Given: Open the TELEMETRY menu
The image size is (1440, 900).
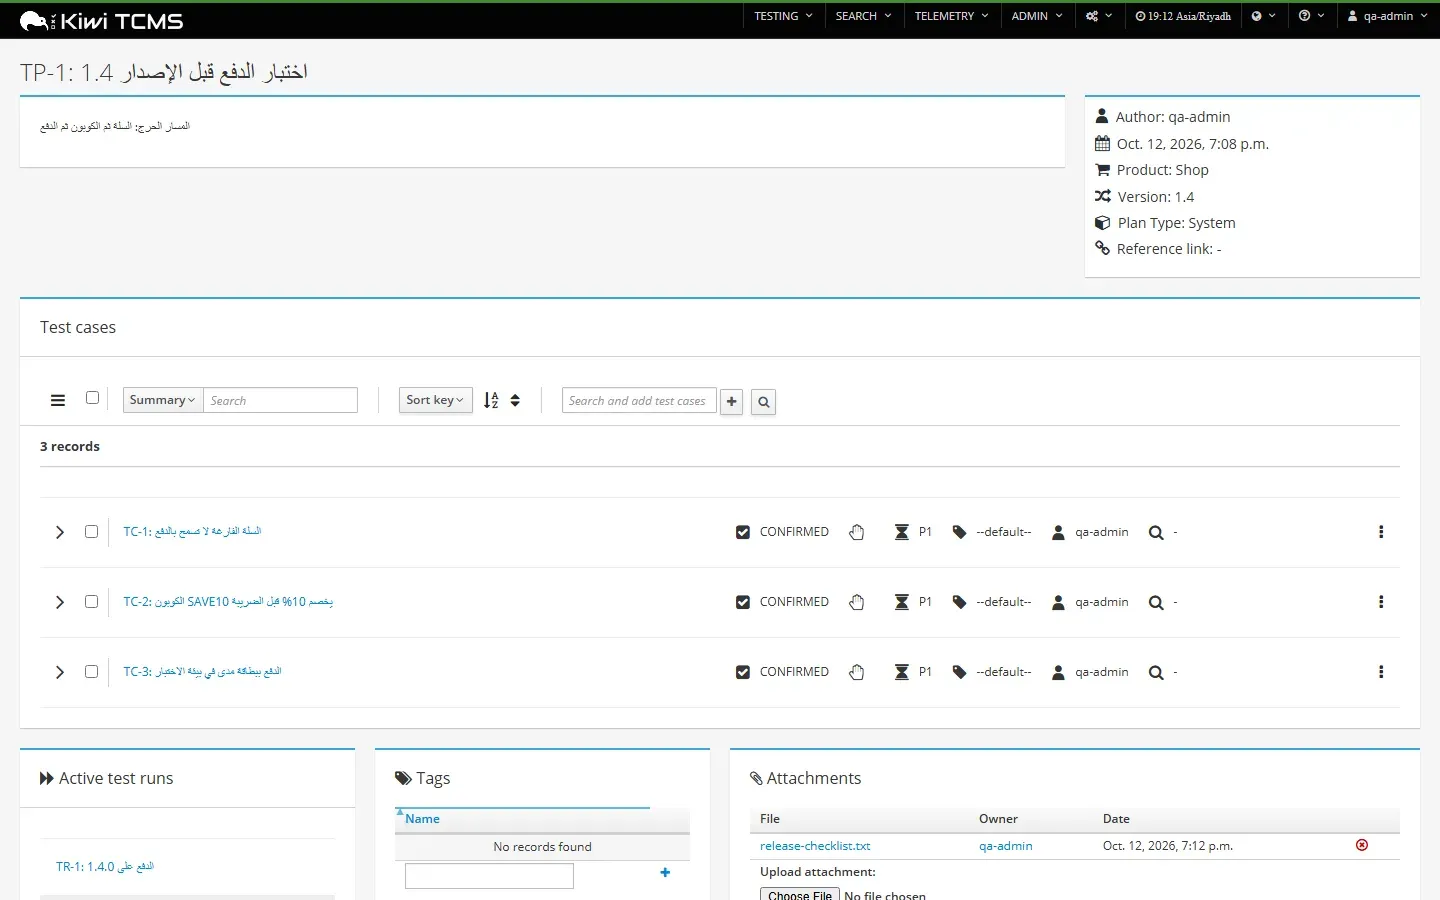Looking at the screenshot, I should point(952,16).
